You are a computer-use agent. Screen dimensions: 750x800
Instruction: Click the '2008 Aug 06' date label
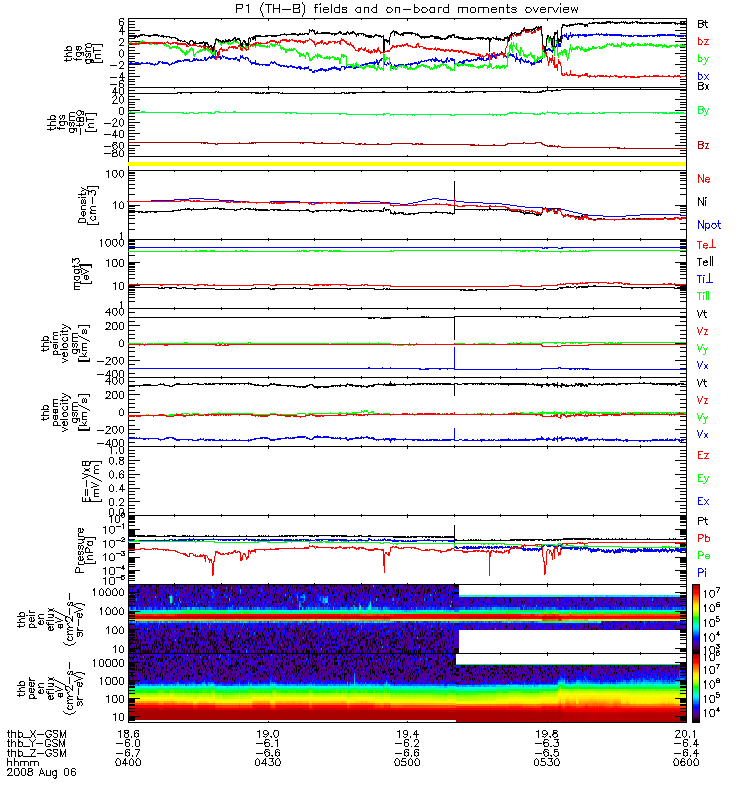tap(41, 772)
